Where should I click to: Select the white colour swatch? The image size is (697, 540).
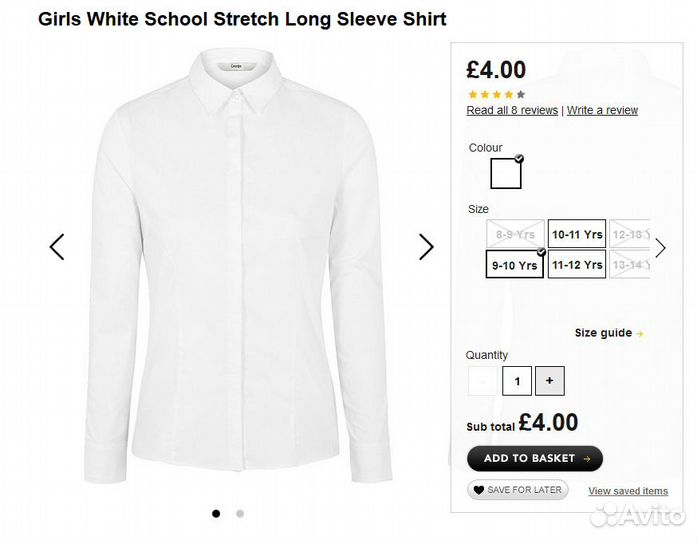point(506,173)
